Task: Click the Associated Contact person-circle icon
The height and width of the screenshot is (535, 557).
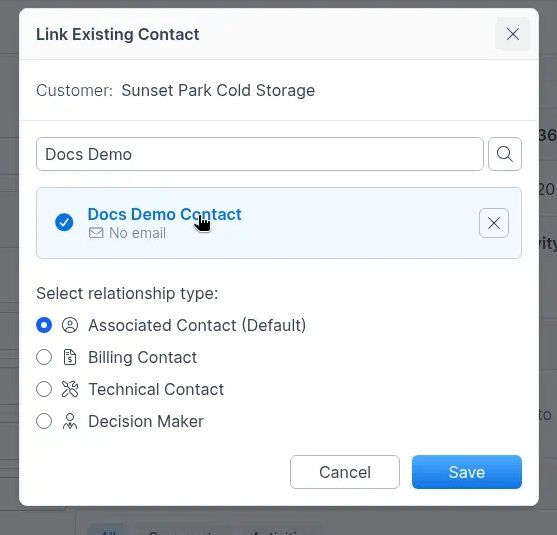Action: 70,325
